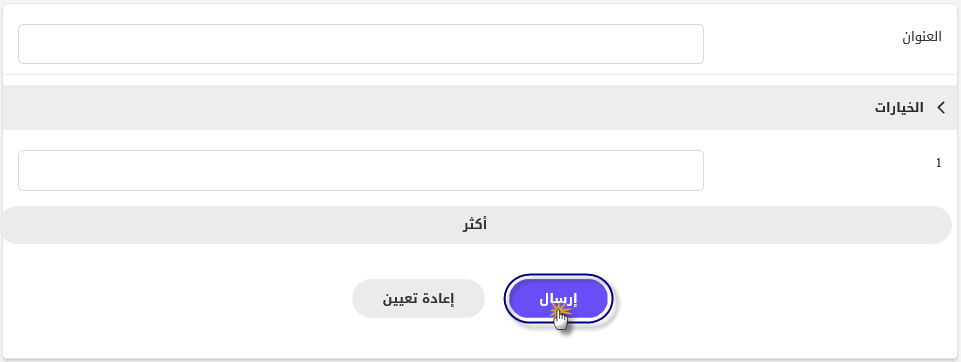Click the purple إرسال send button
Viewport: 961px width, 362px height.
click(x=558, y=299)
